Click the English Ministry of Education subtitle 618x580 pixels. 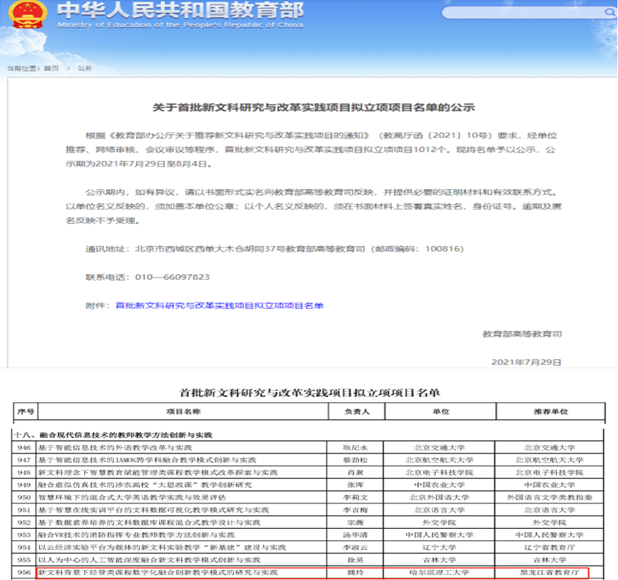(141, 27)
